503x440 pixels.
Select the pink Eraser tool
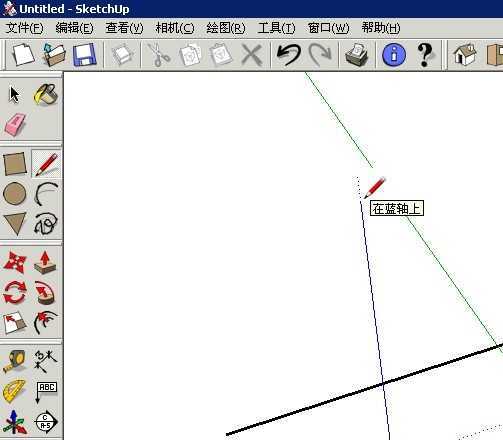(15, 124)
